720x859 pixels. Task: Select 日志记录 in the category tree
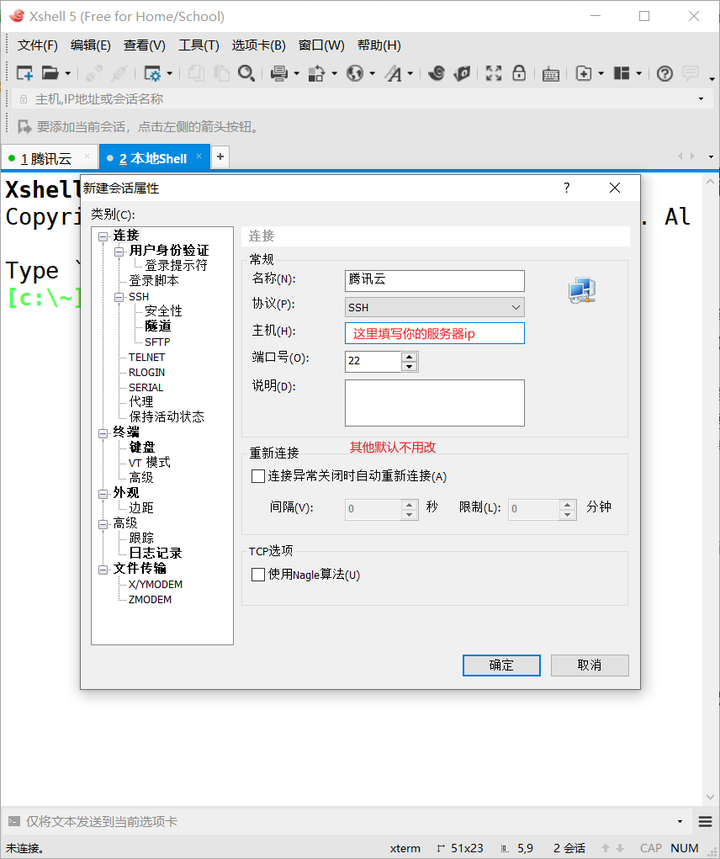[x=155, y=553]
